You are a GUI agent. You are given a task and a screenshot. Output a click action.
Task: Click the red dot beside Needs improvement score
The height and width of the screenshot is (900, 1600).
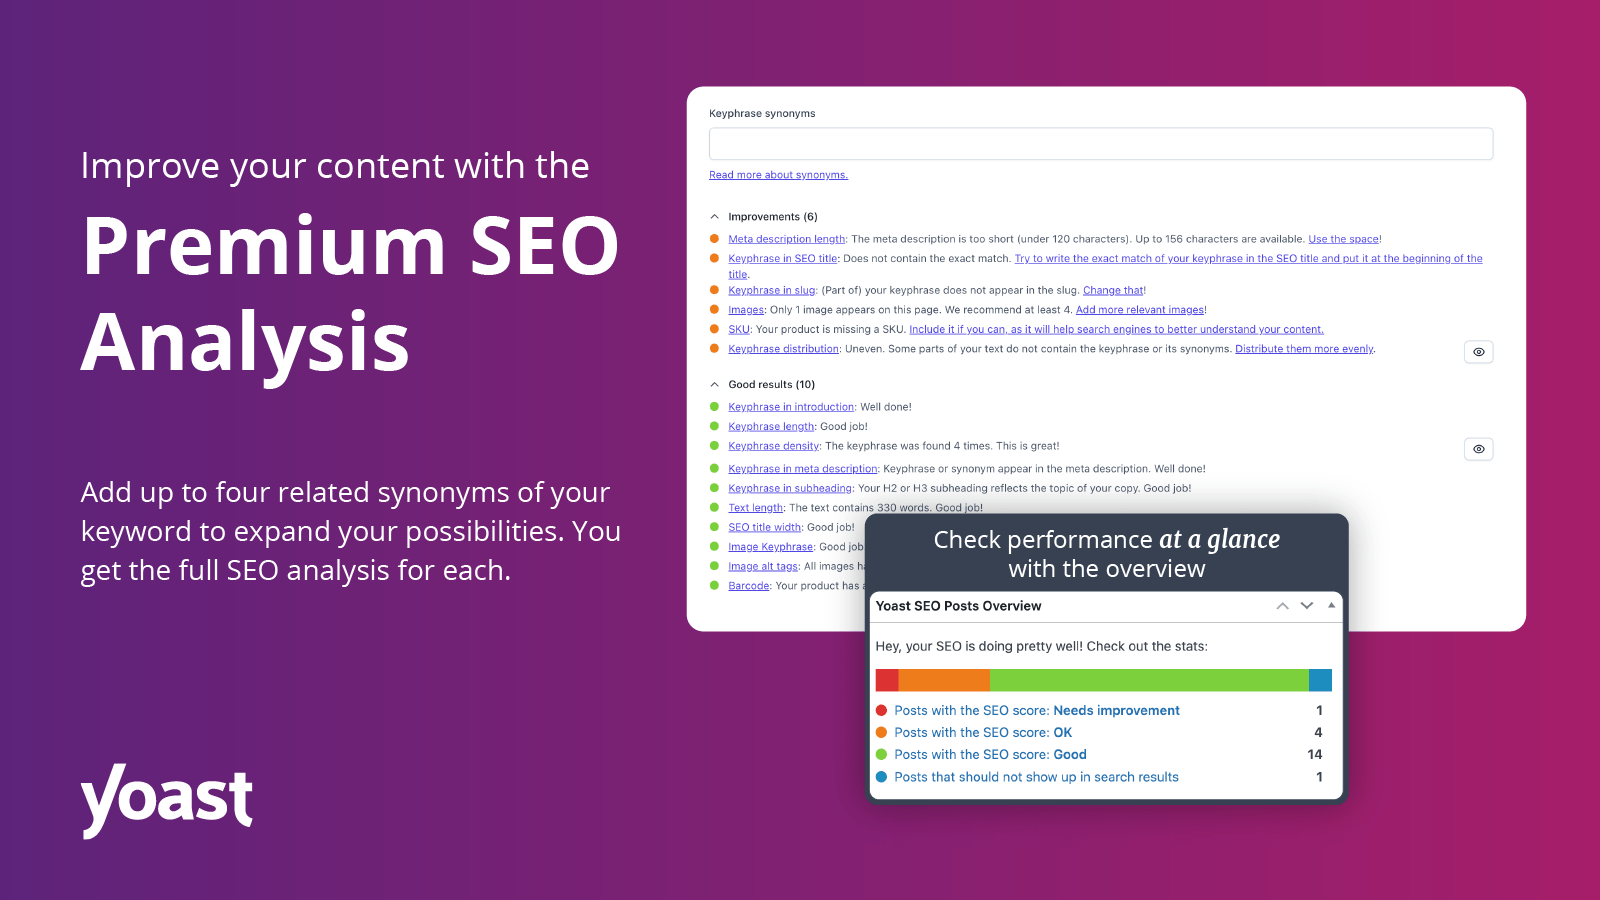[x=882, y=710]
